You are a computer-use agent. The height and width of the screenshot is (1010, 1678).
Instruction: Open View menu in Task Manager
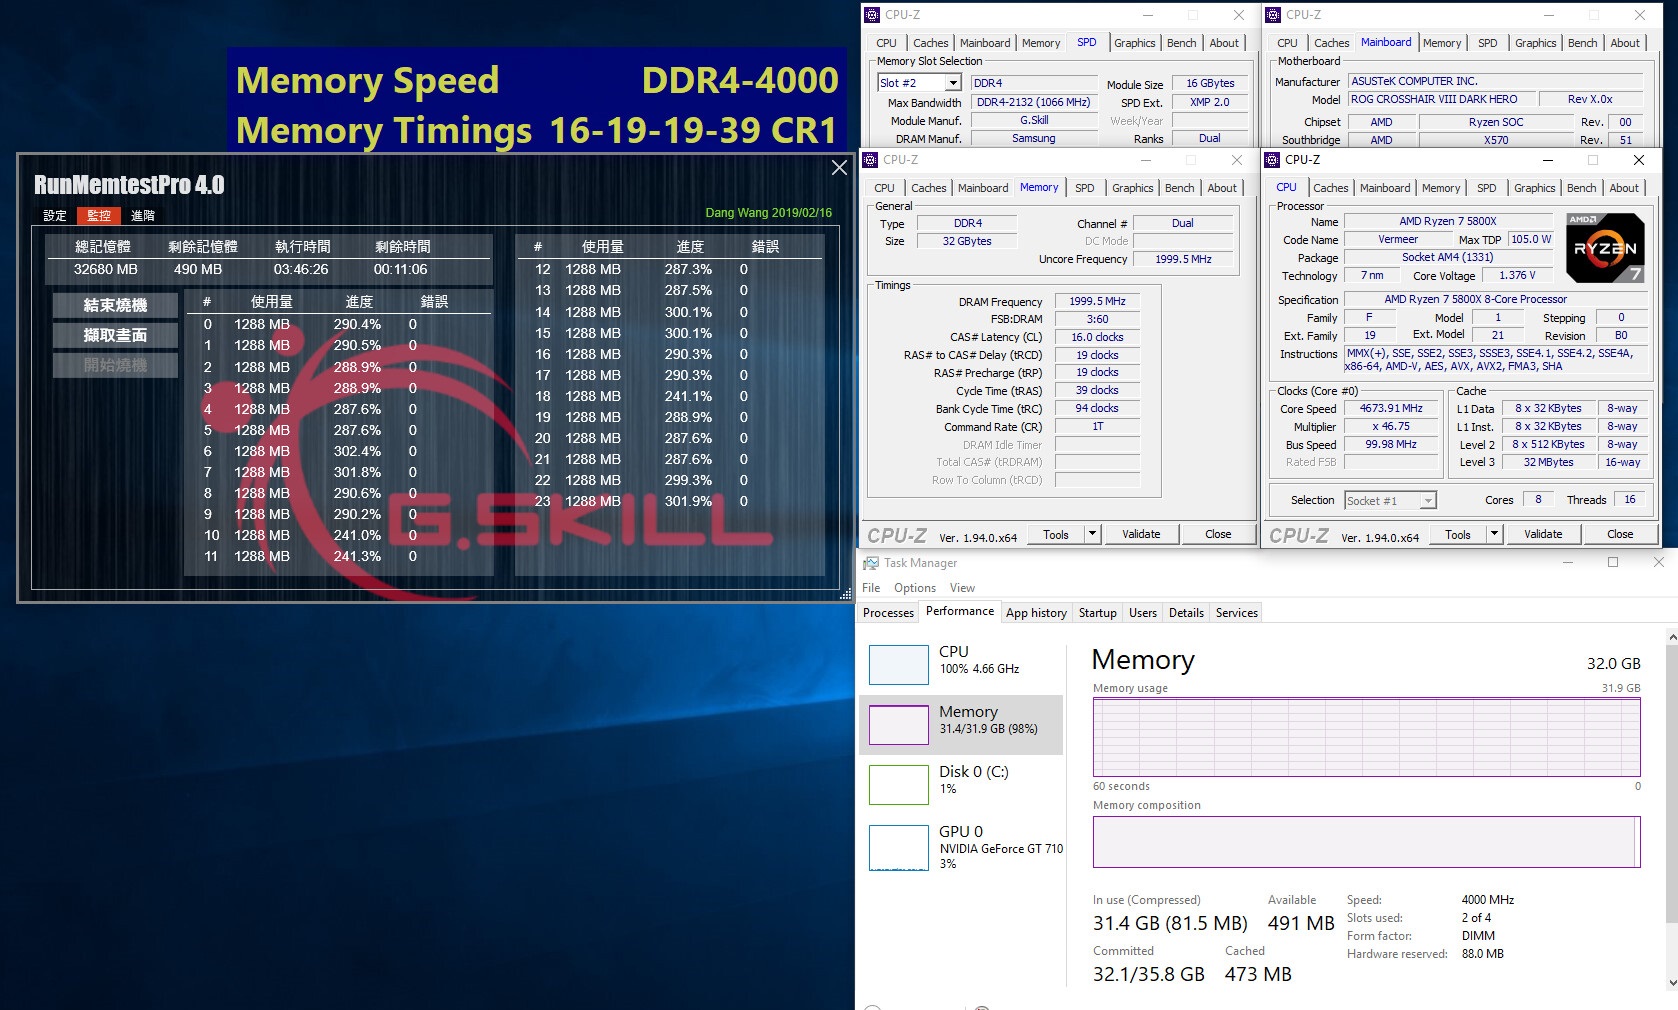pyautogui.click(x=962, y=588)
